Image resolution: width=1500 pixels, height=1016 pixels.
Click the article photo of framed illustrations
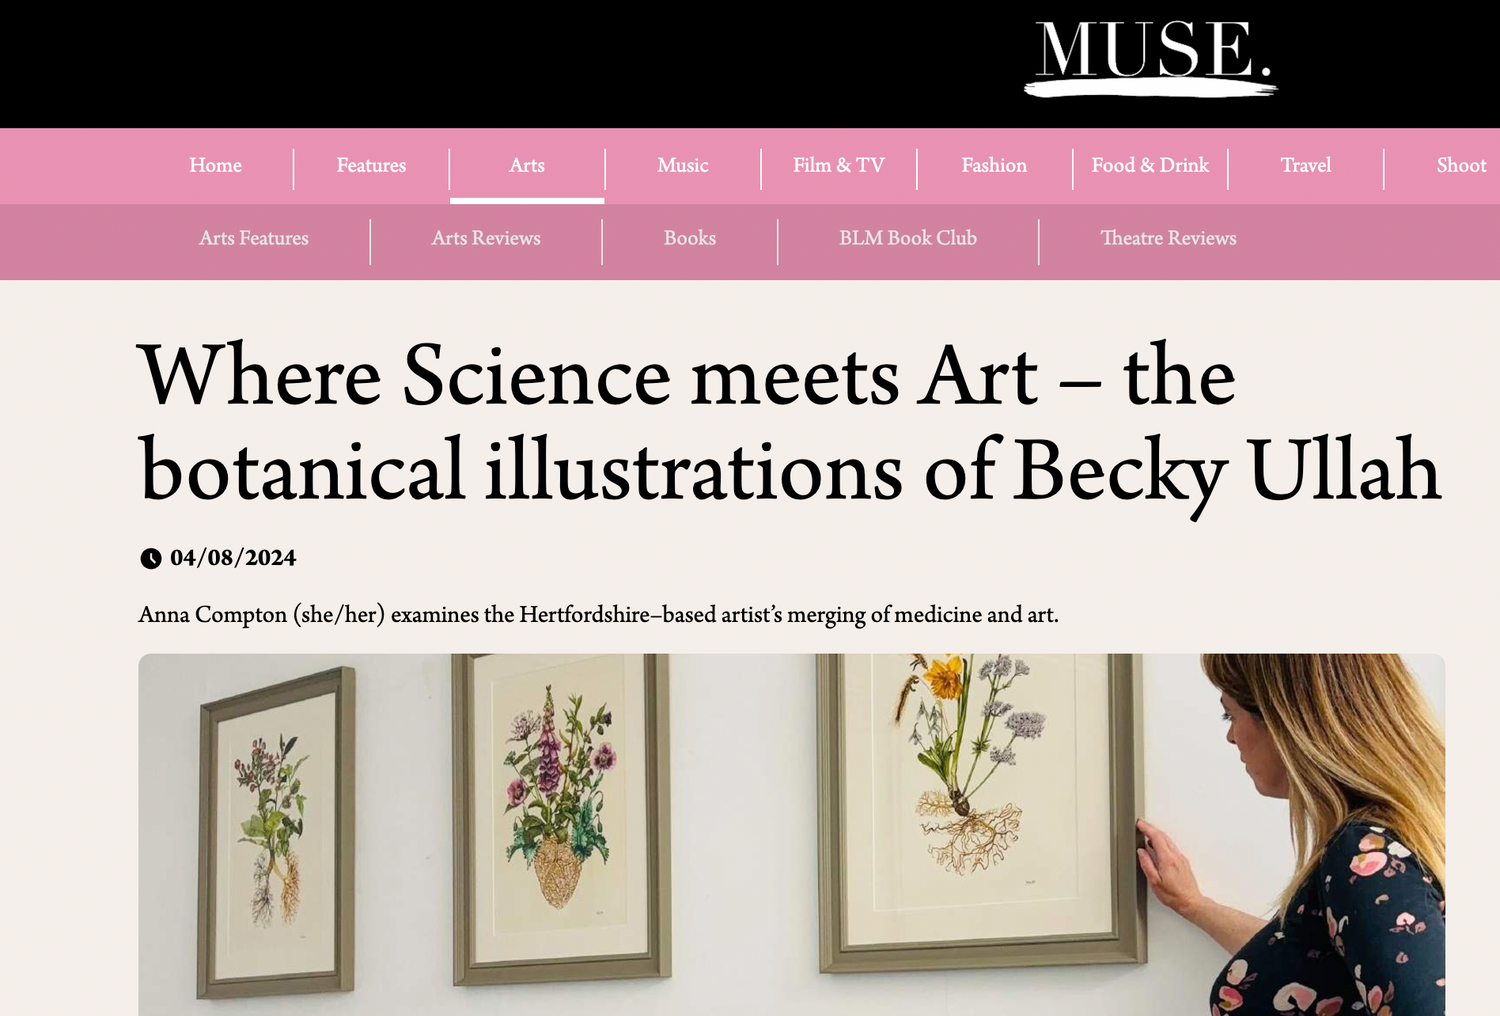pos(791,834)
